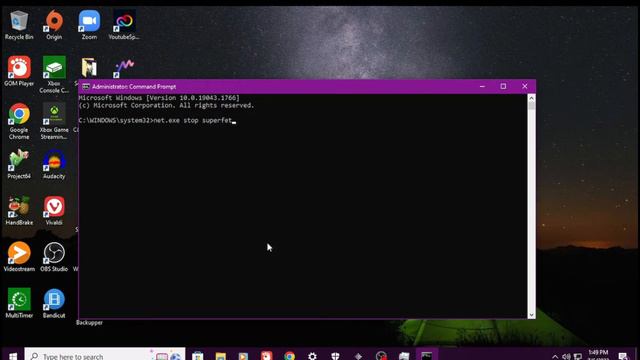640x360 pixels.
Task: Open OBS Studio desktop shortcut
Action: click(x=54, y=257)
